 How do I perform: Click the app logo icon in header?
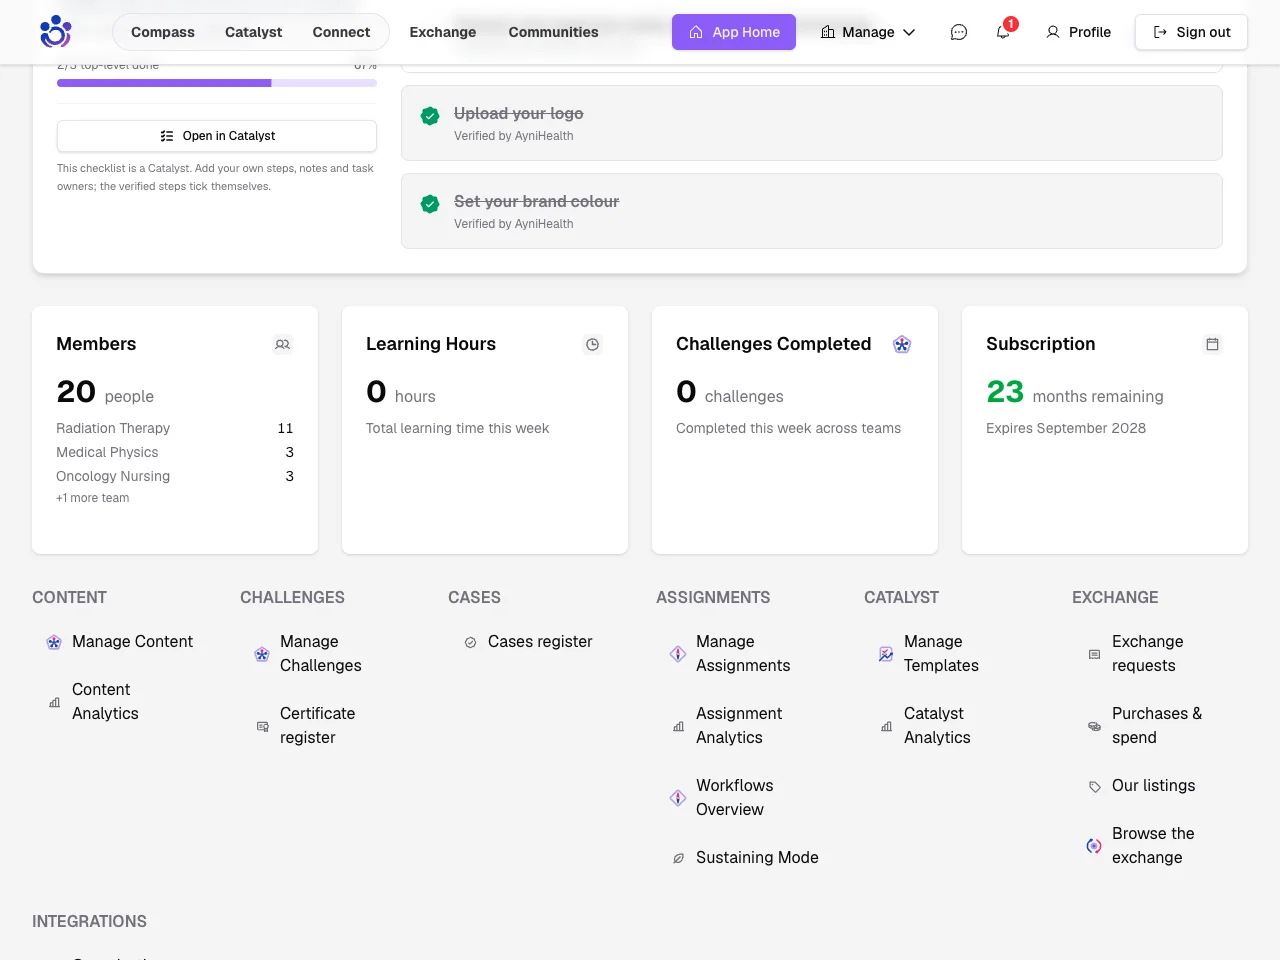55,32
